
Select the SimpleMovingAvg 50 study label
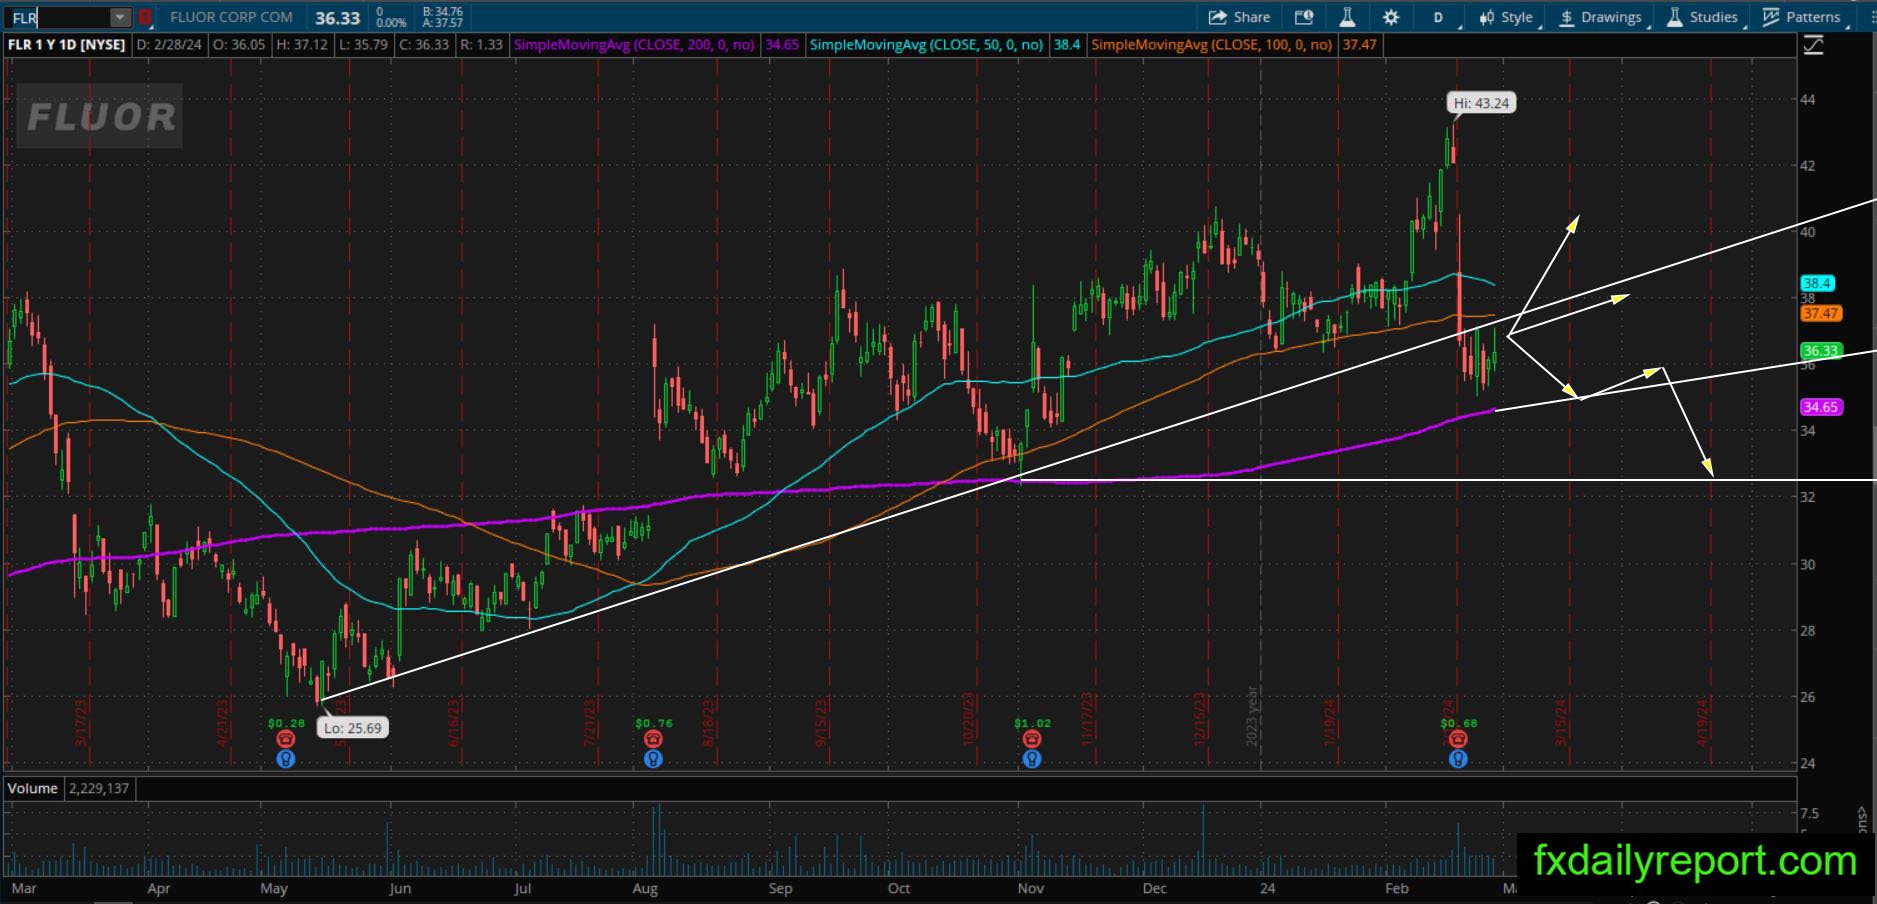coord(926,44)
